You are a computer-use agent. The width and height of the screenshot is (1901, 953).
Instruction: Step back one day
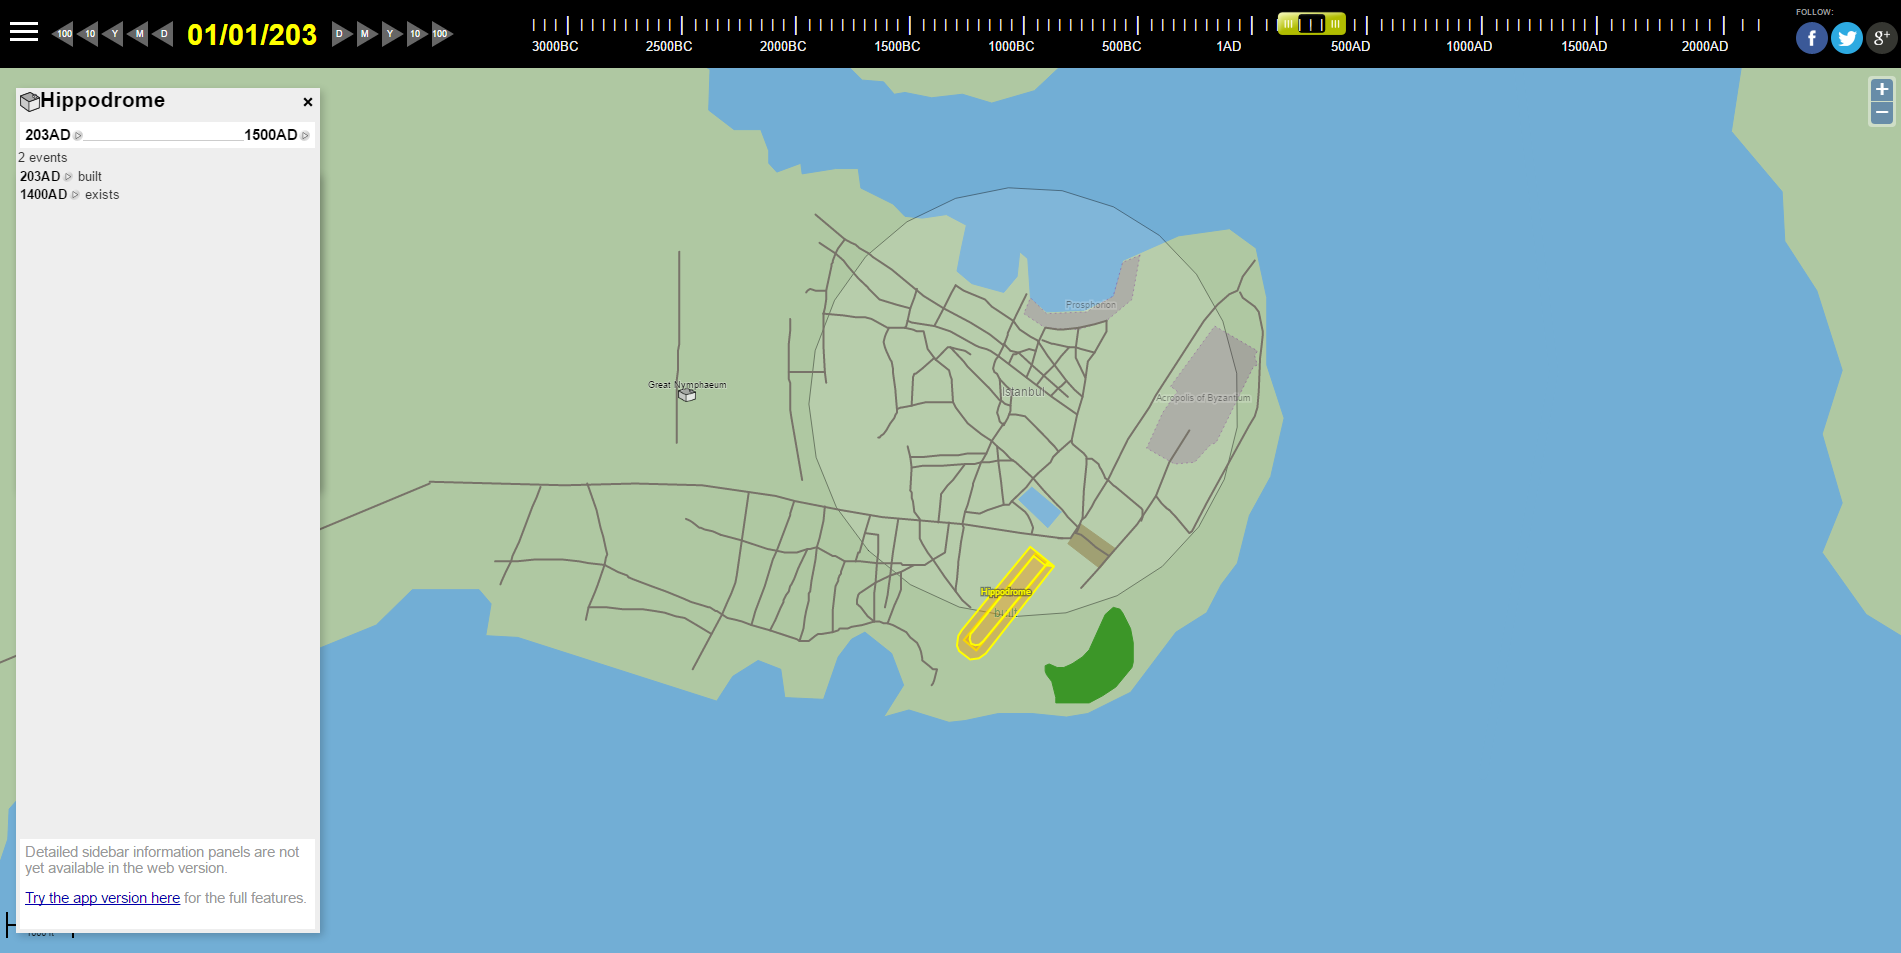(x=163, y=34)
